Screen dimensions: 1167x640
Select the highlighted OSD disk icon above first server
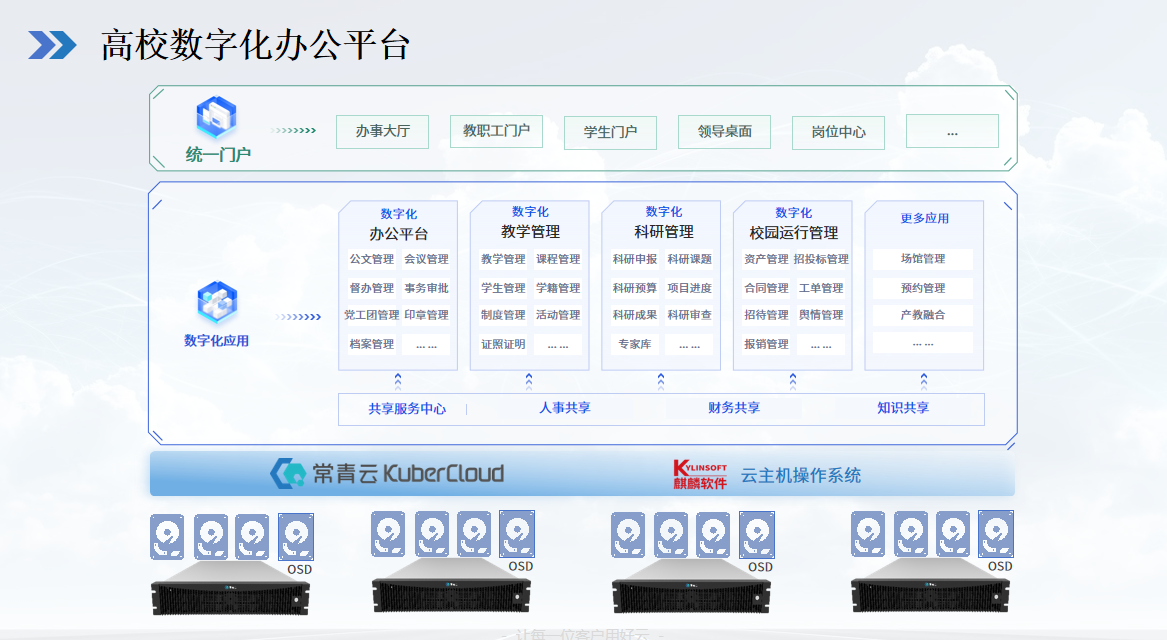[295, 535]
